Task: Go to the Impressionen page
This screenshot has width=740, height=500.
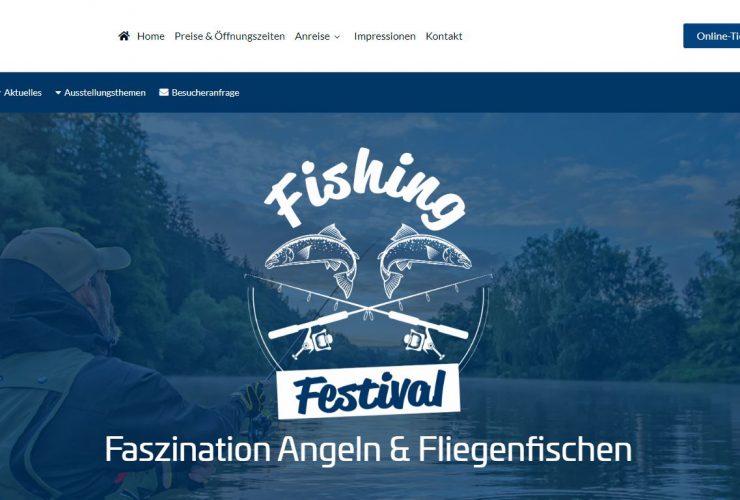Action: [385, 36]
